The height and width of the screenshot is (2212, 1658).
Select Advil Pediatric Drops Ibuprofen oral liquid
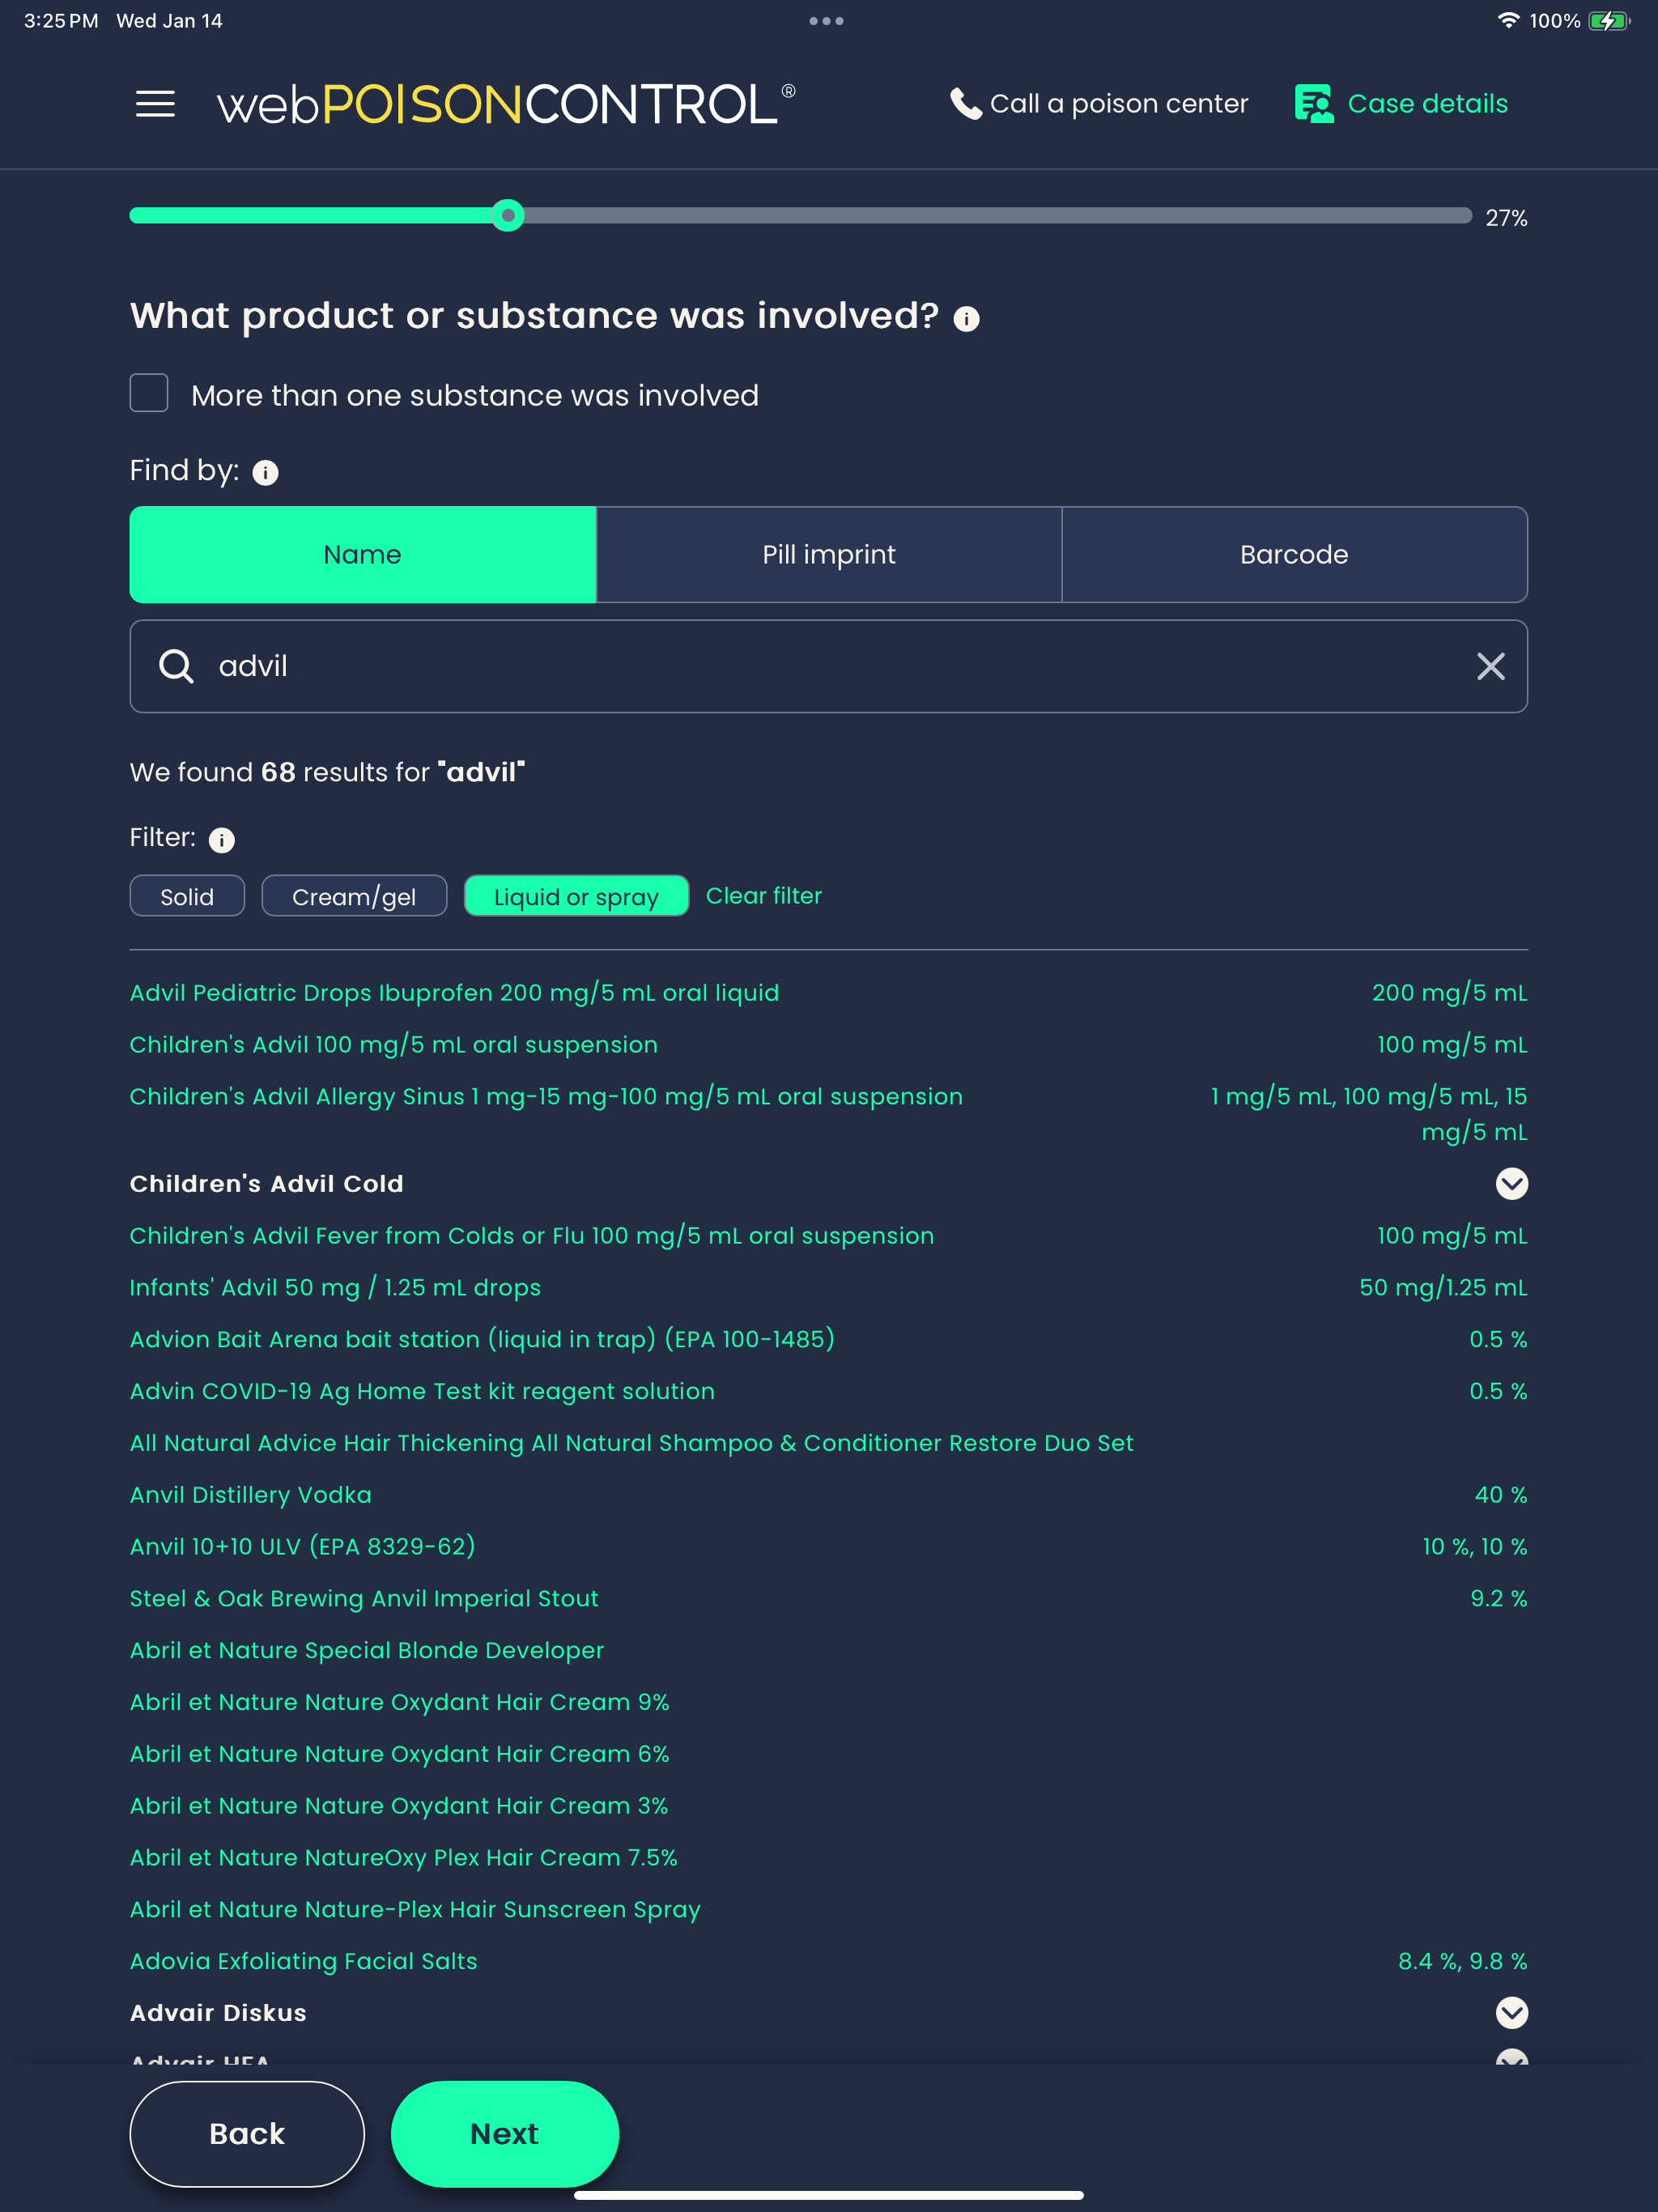pyautogui.click(x=454, y=993)
